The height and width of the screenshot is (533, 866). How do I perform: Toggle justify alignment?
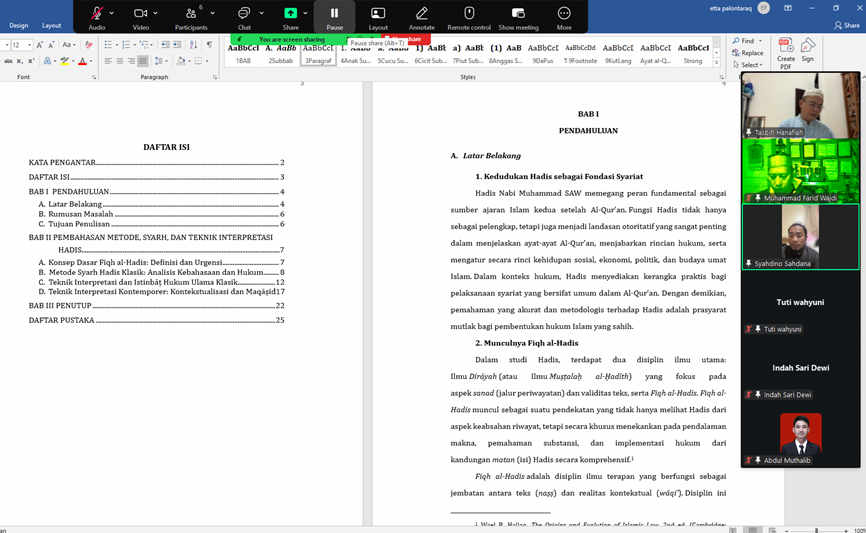(143, 61)
